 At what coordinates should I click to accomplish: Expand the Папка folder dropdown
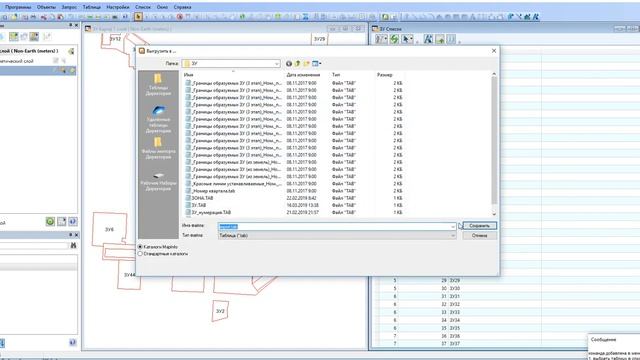(277, 64)
